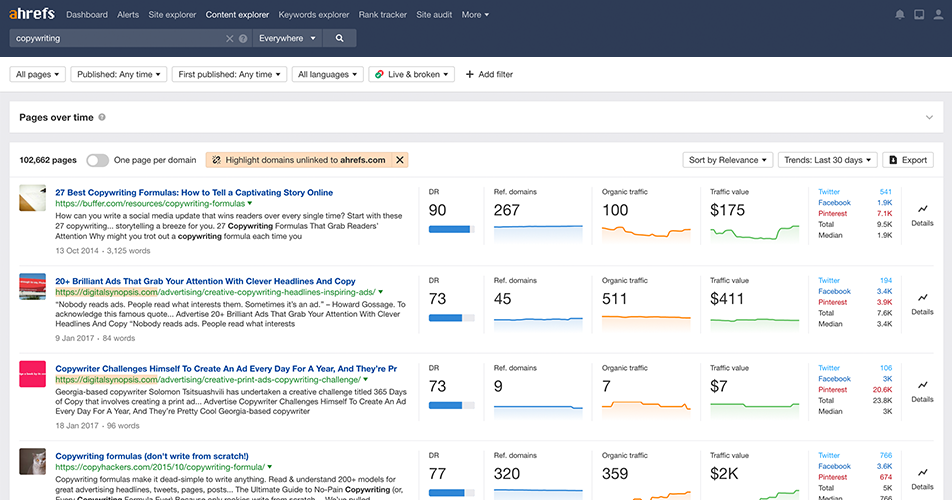Image resolution: width=952 pixels, height=500 pixels.
Task: Remove the Highlight unlinked domains filter
Action: coord(400,160)
